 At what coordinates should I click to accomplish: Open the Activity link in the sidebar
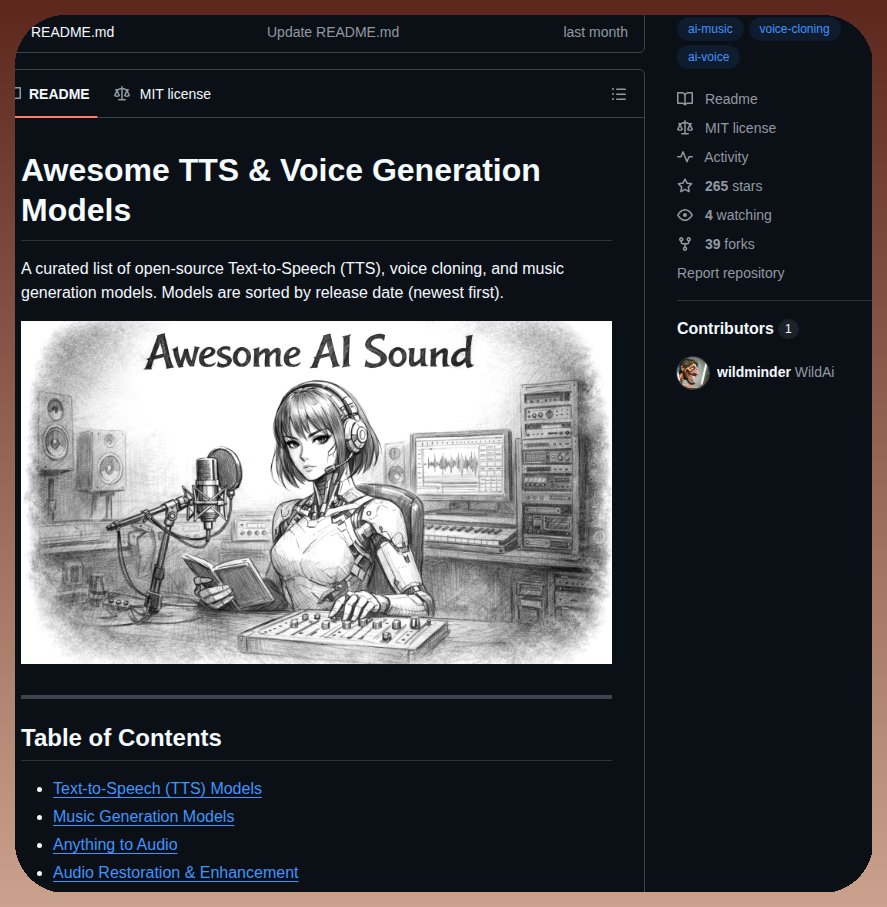pyautogui.click(x=726, y=157)
